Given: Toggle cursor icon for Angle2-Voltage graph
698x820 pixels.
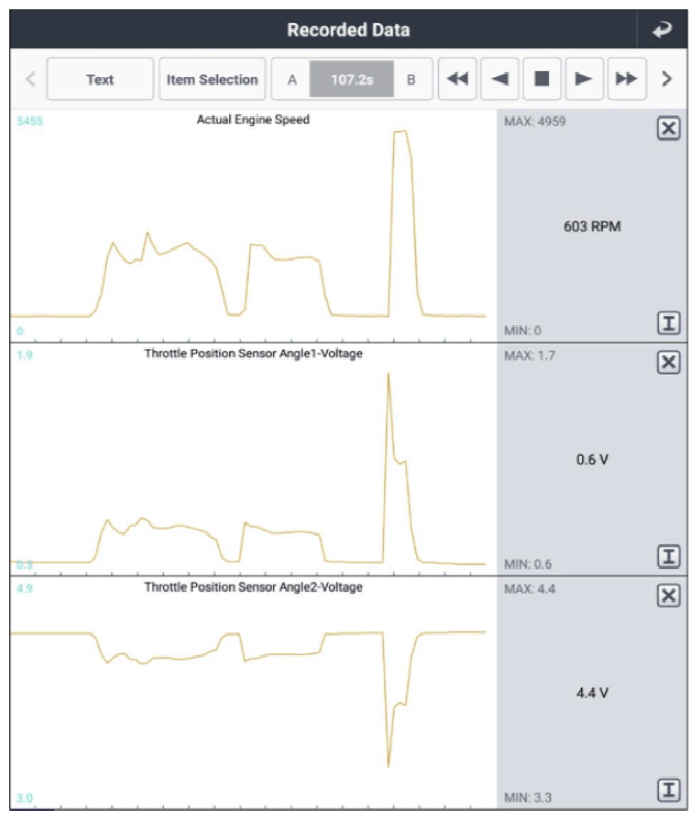Looking at the screenshot, I should click(x=669, y=790).
